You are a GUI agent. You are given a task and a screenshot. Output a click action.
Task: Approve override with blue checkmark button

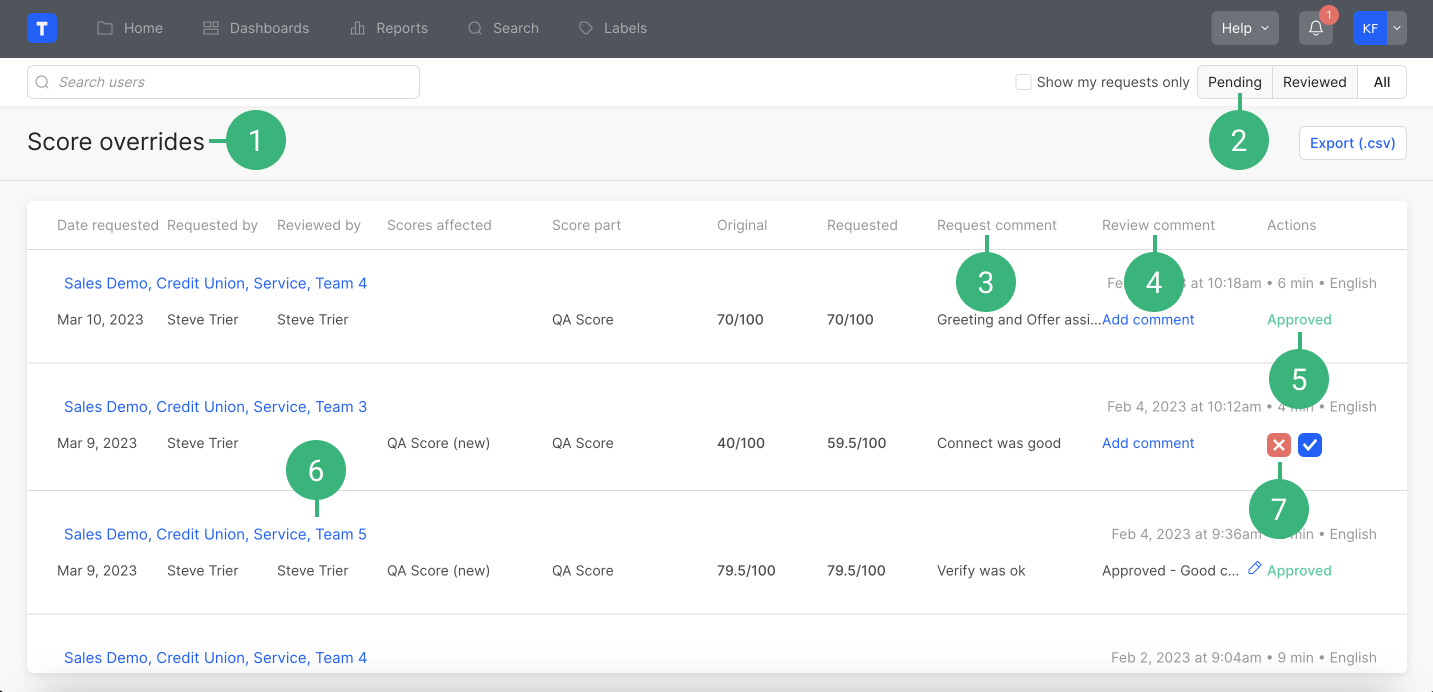click(x=1310, y=445)
